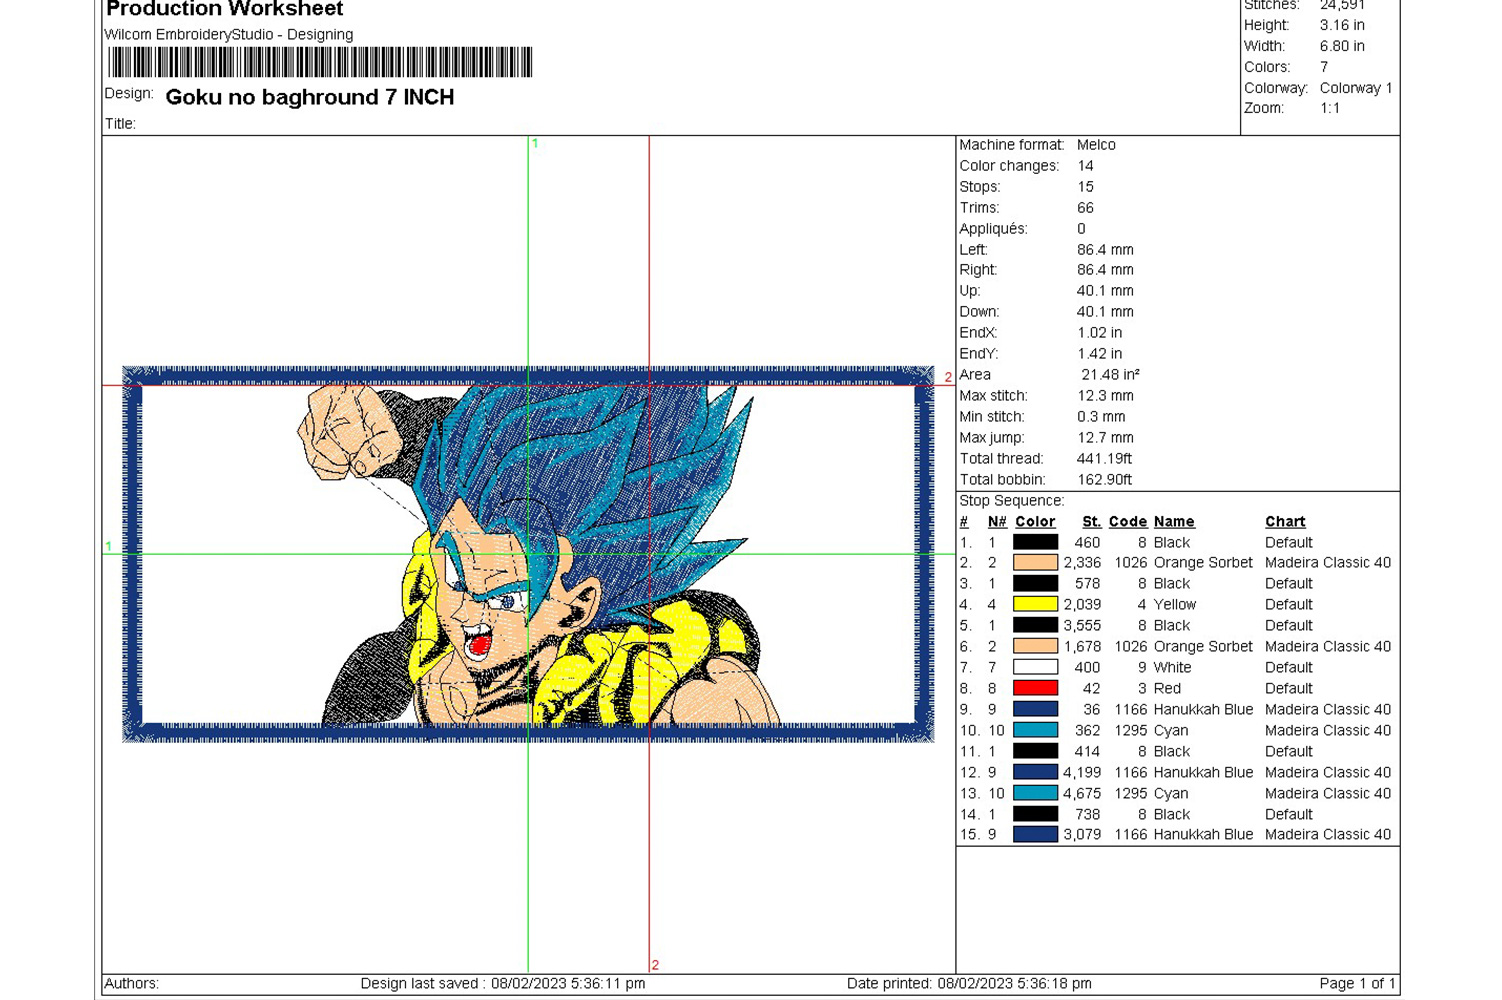1502x1000 pixels.
Task: Select the Up value "40.1 mm"
Action: pyautogui.click(x=1105, y=291)
